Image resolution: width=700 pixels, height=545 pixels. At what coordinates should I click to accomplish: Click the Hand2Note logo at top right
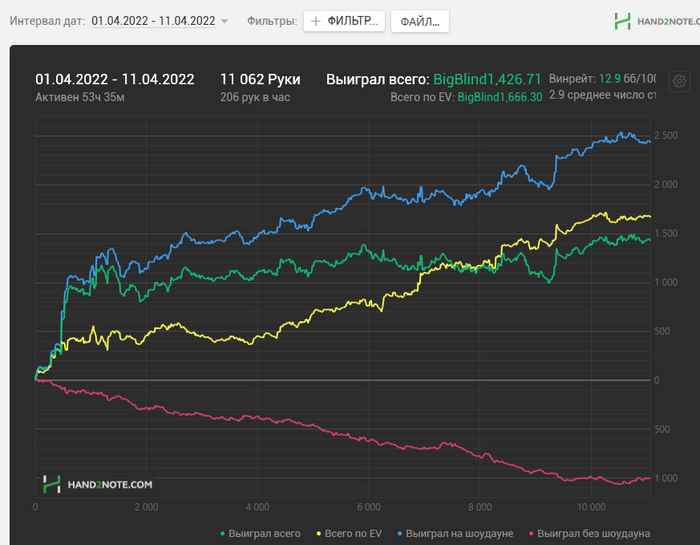click(657, 21)
